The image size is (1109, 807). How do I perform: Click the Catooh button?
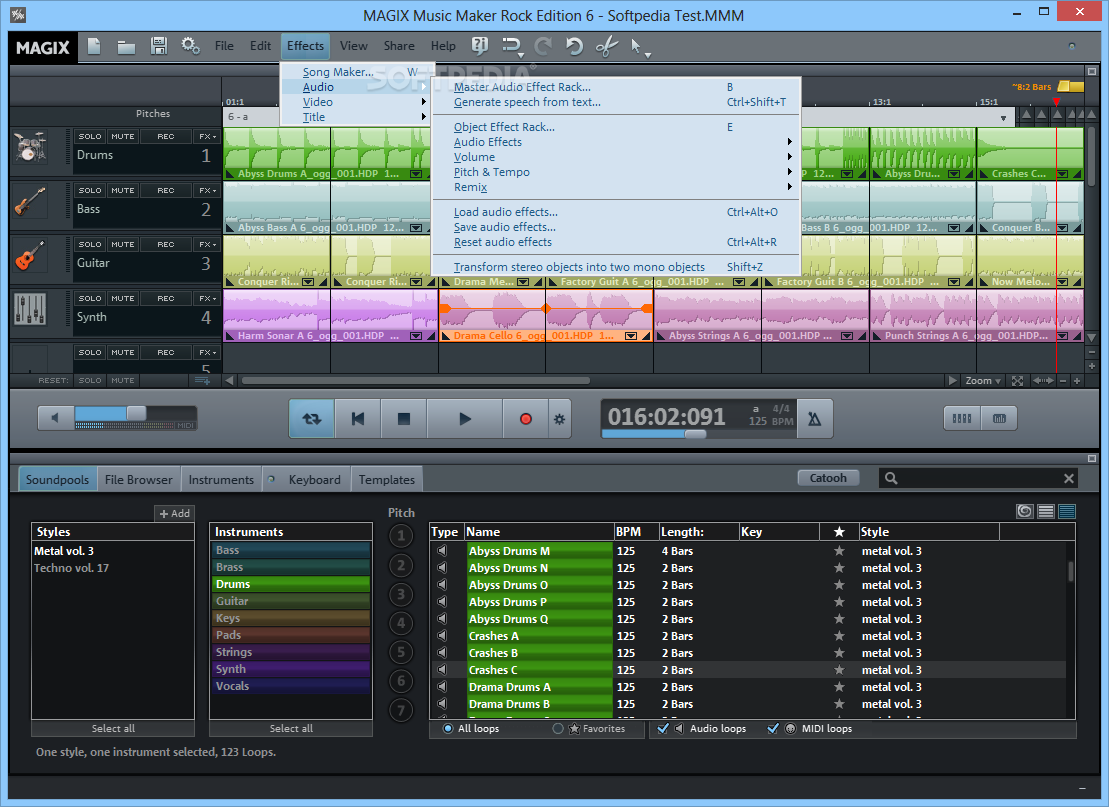828,478
